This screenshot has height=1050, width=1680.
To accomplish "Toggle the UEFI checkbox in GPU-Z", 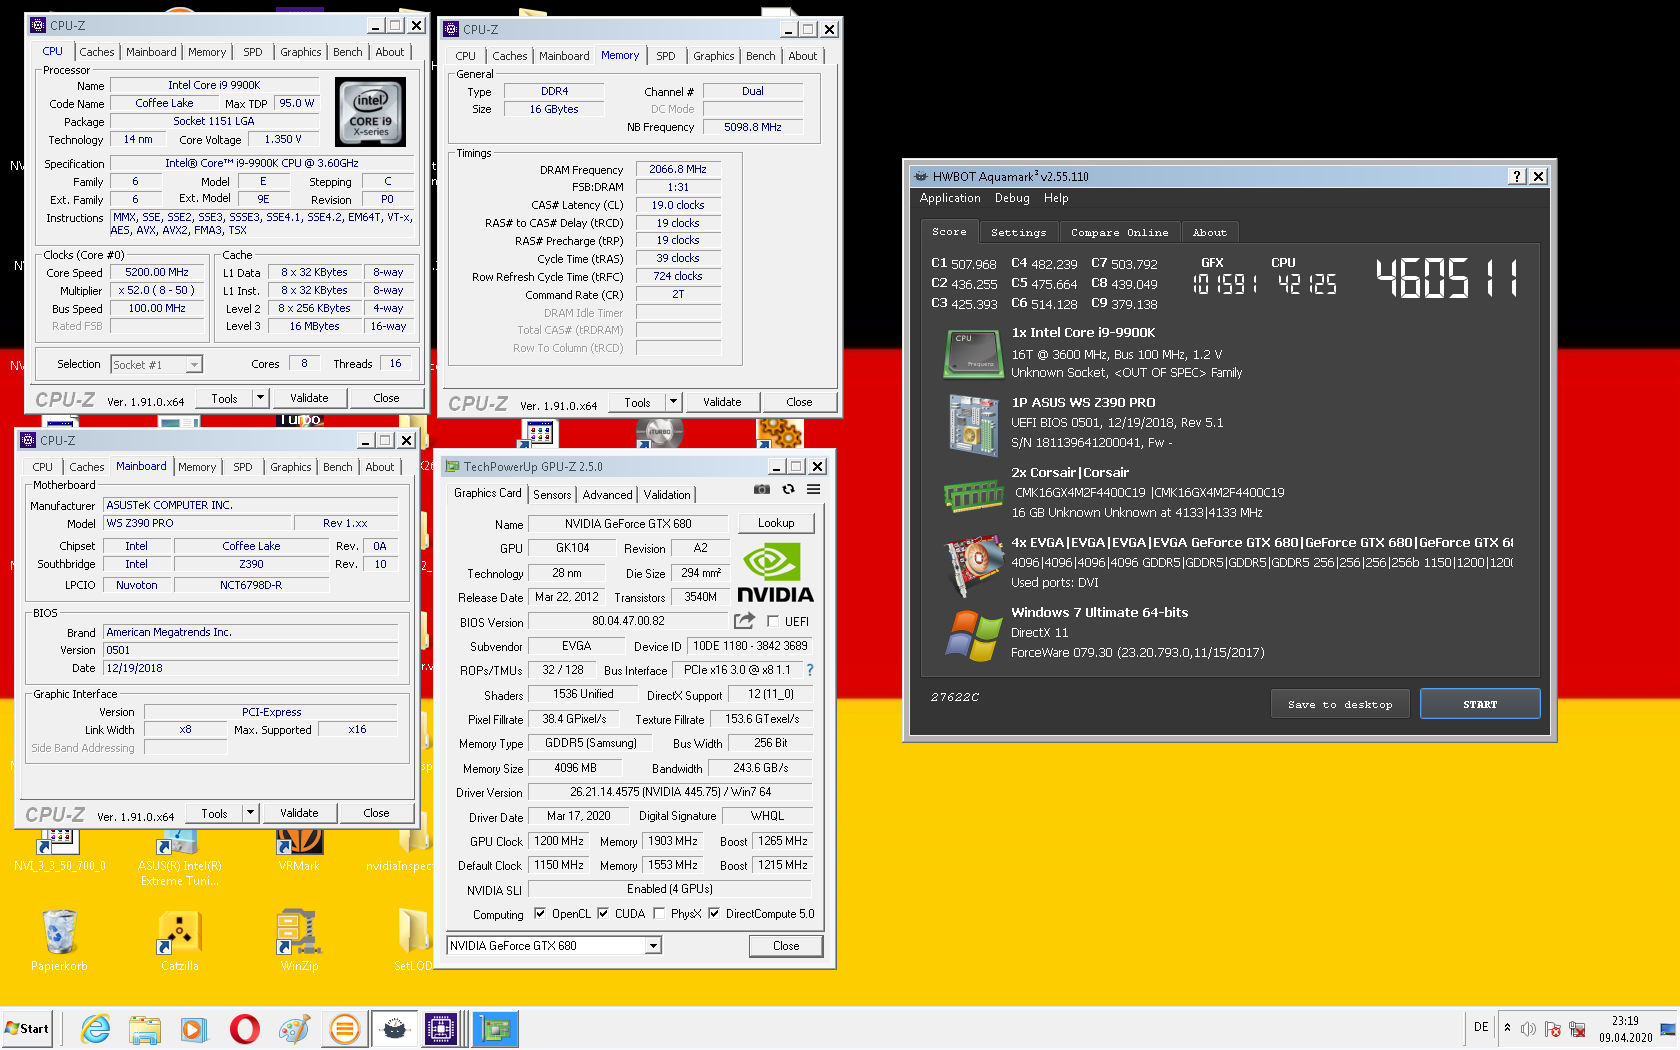I will point(773,621).
